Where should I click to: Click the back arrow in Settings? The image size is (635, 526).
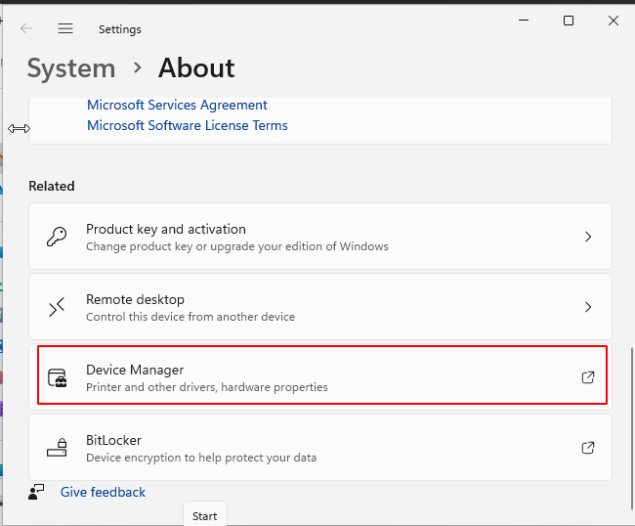point(26,29)
